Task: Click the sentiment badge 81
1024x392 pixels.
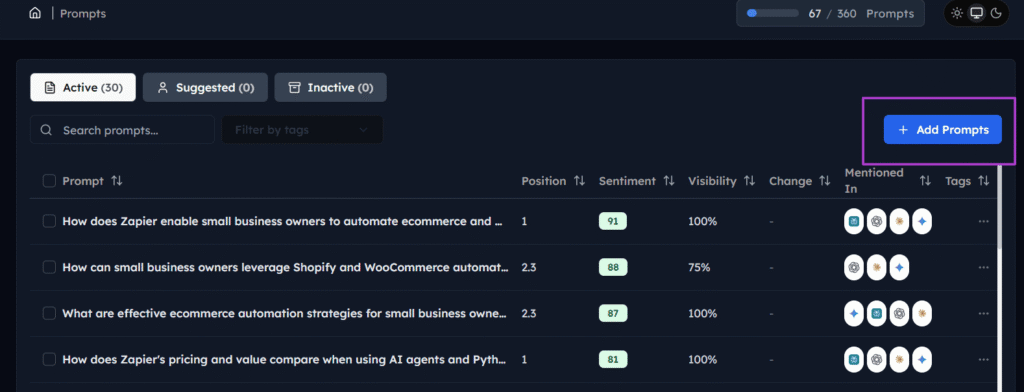Action: (613, 359)
